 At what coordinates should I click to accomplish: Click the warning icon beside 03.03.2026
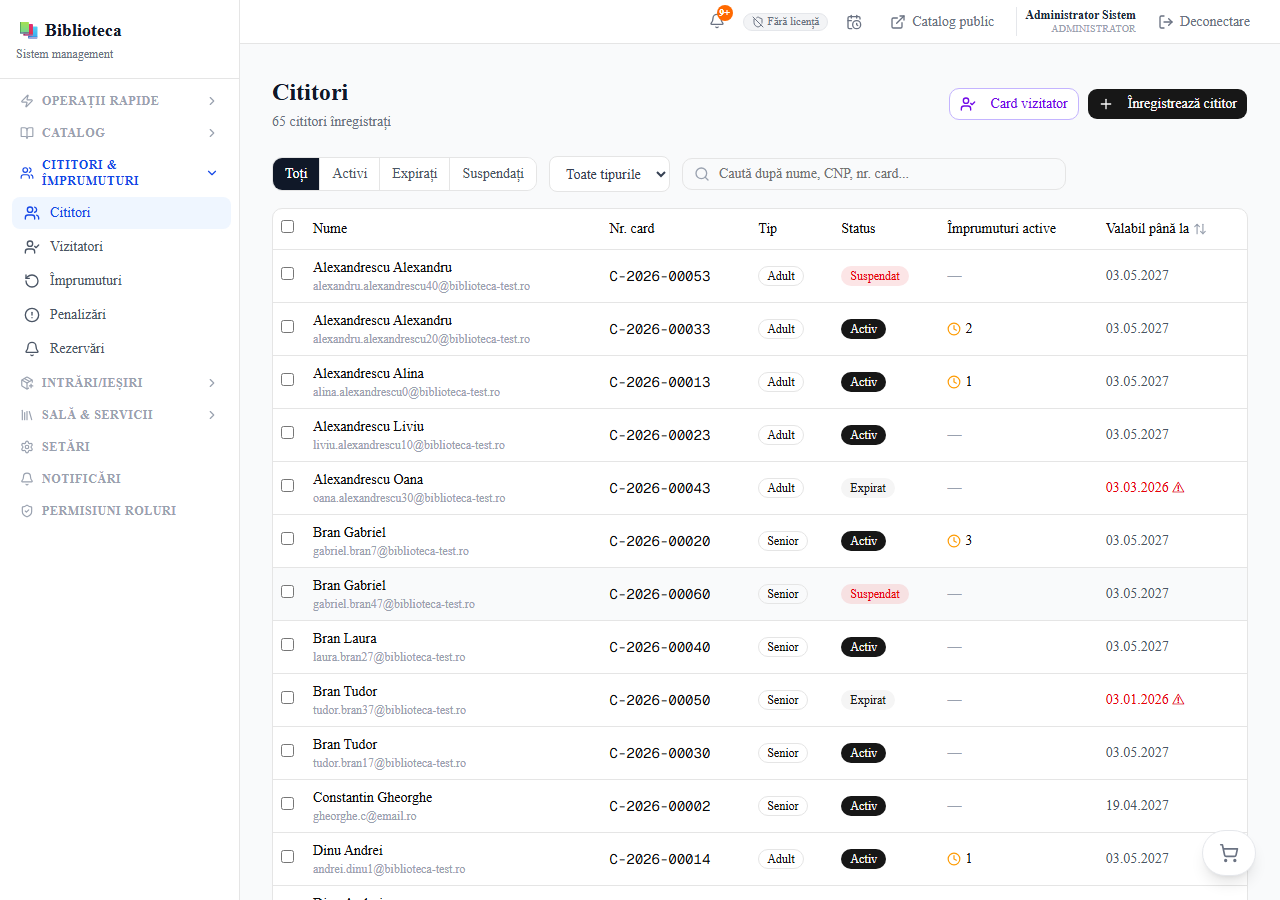click(x=1178, y=488)
